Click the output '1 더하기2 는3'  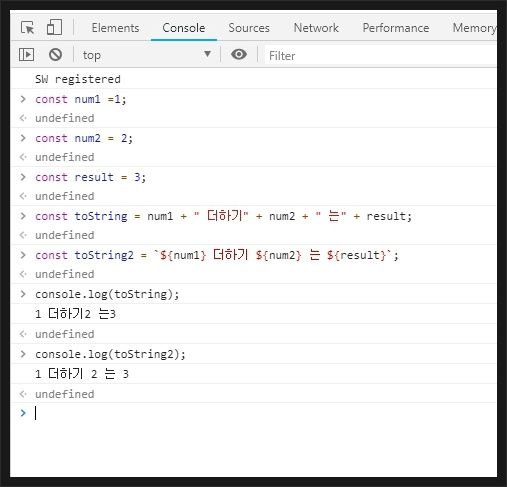pos(75,314)
